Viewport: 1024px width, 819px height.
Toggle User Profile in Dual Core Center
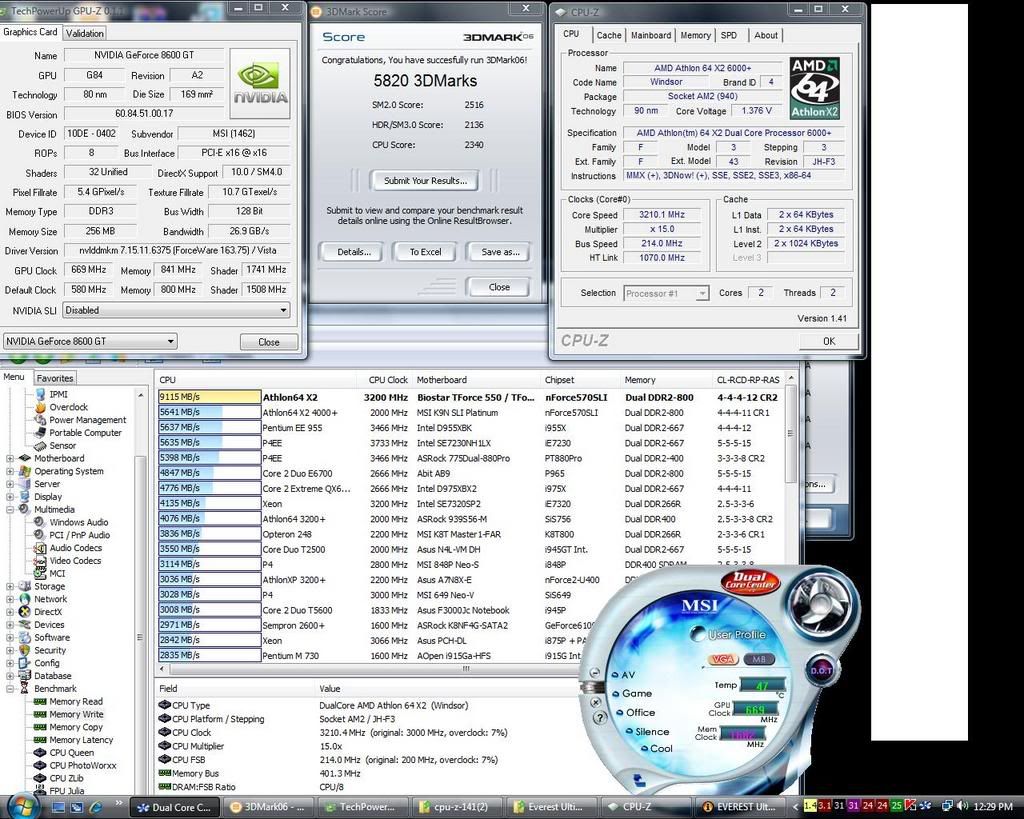[729, 634]
